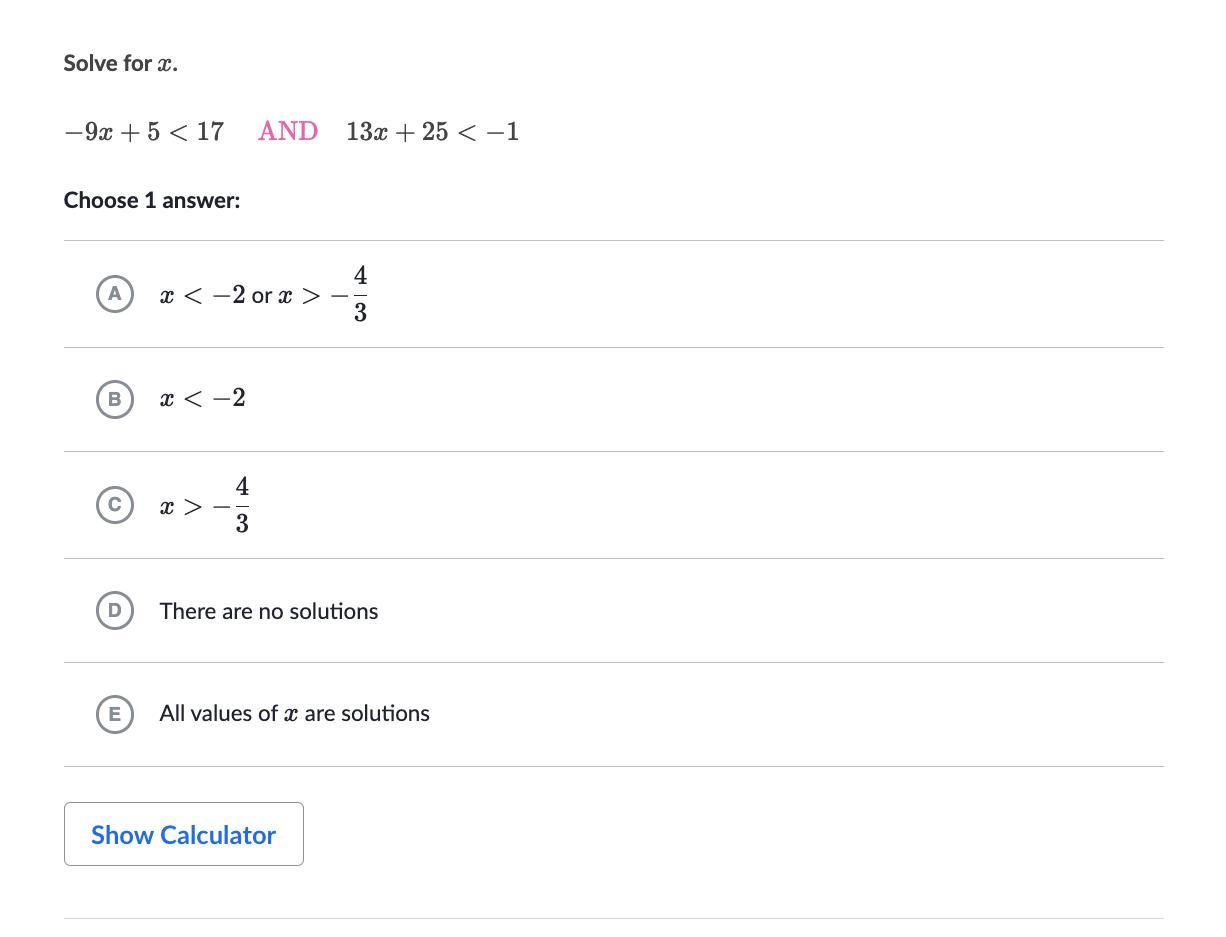Click the 'There are no solutions' answer text
The width and height of the screenshot is (1226, 937).
click(268, 611)
